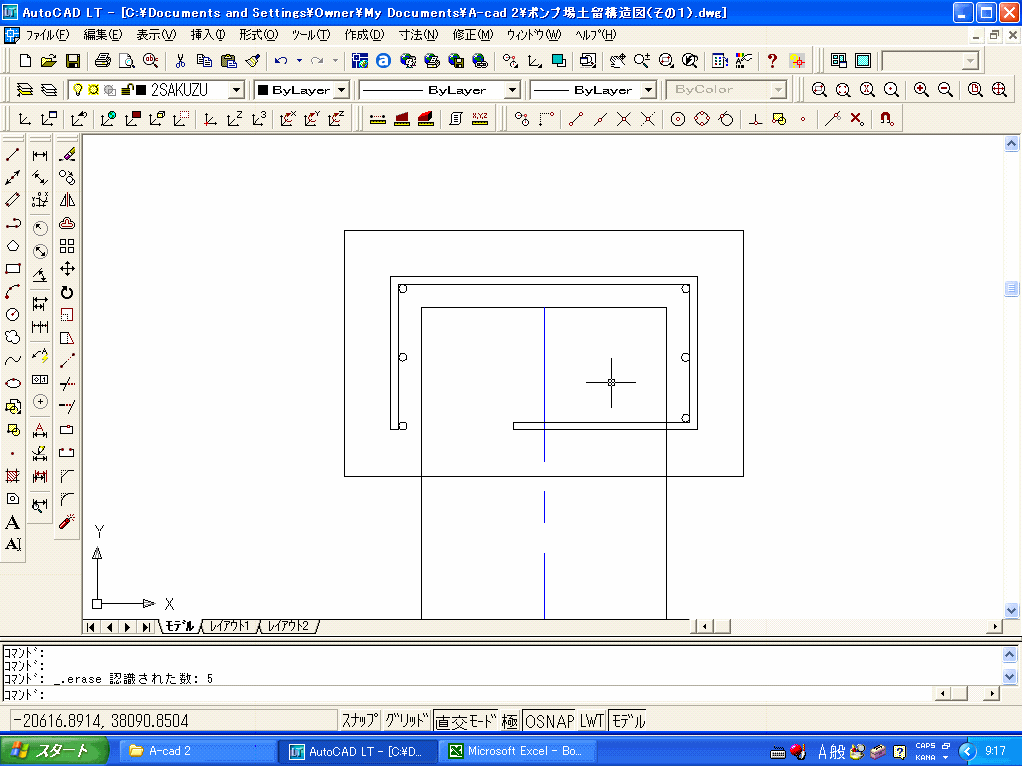The width and height of the screenshot is (1023, 767).
Task: Open the linetype ByLayer dropdown
Action: (513, 89)
